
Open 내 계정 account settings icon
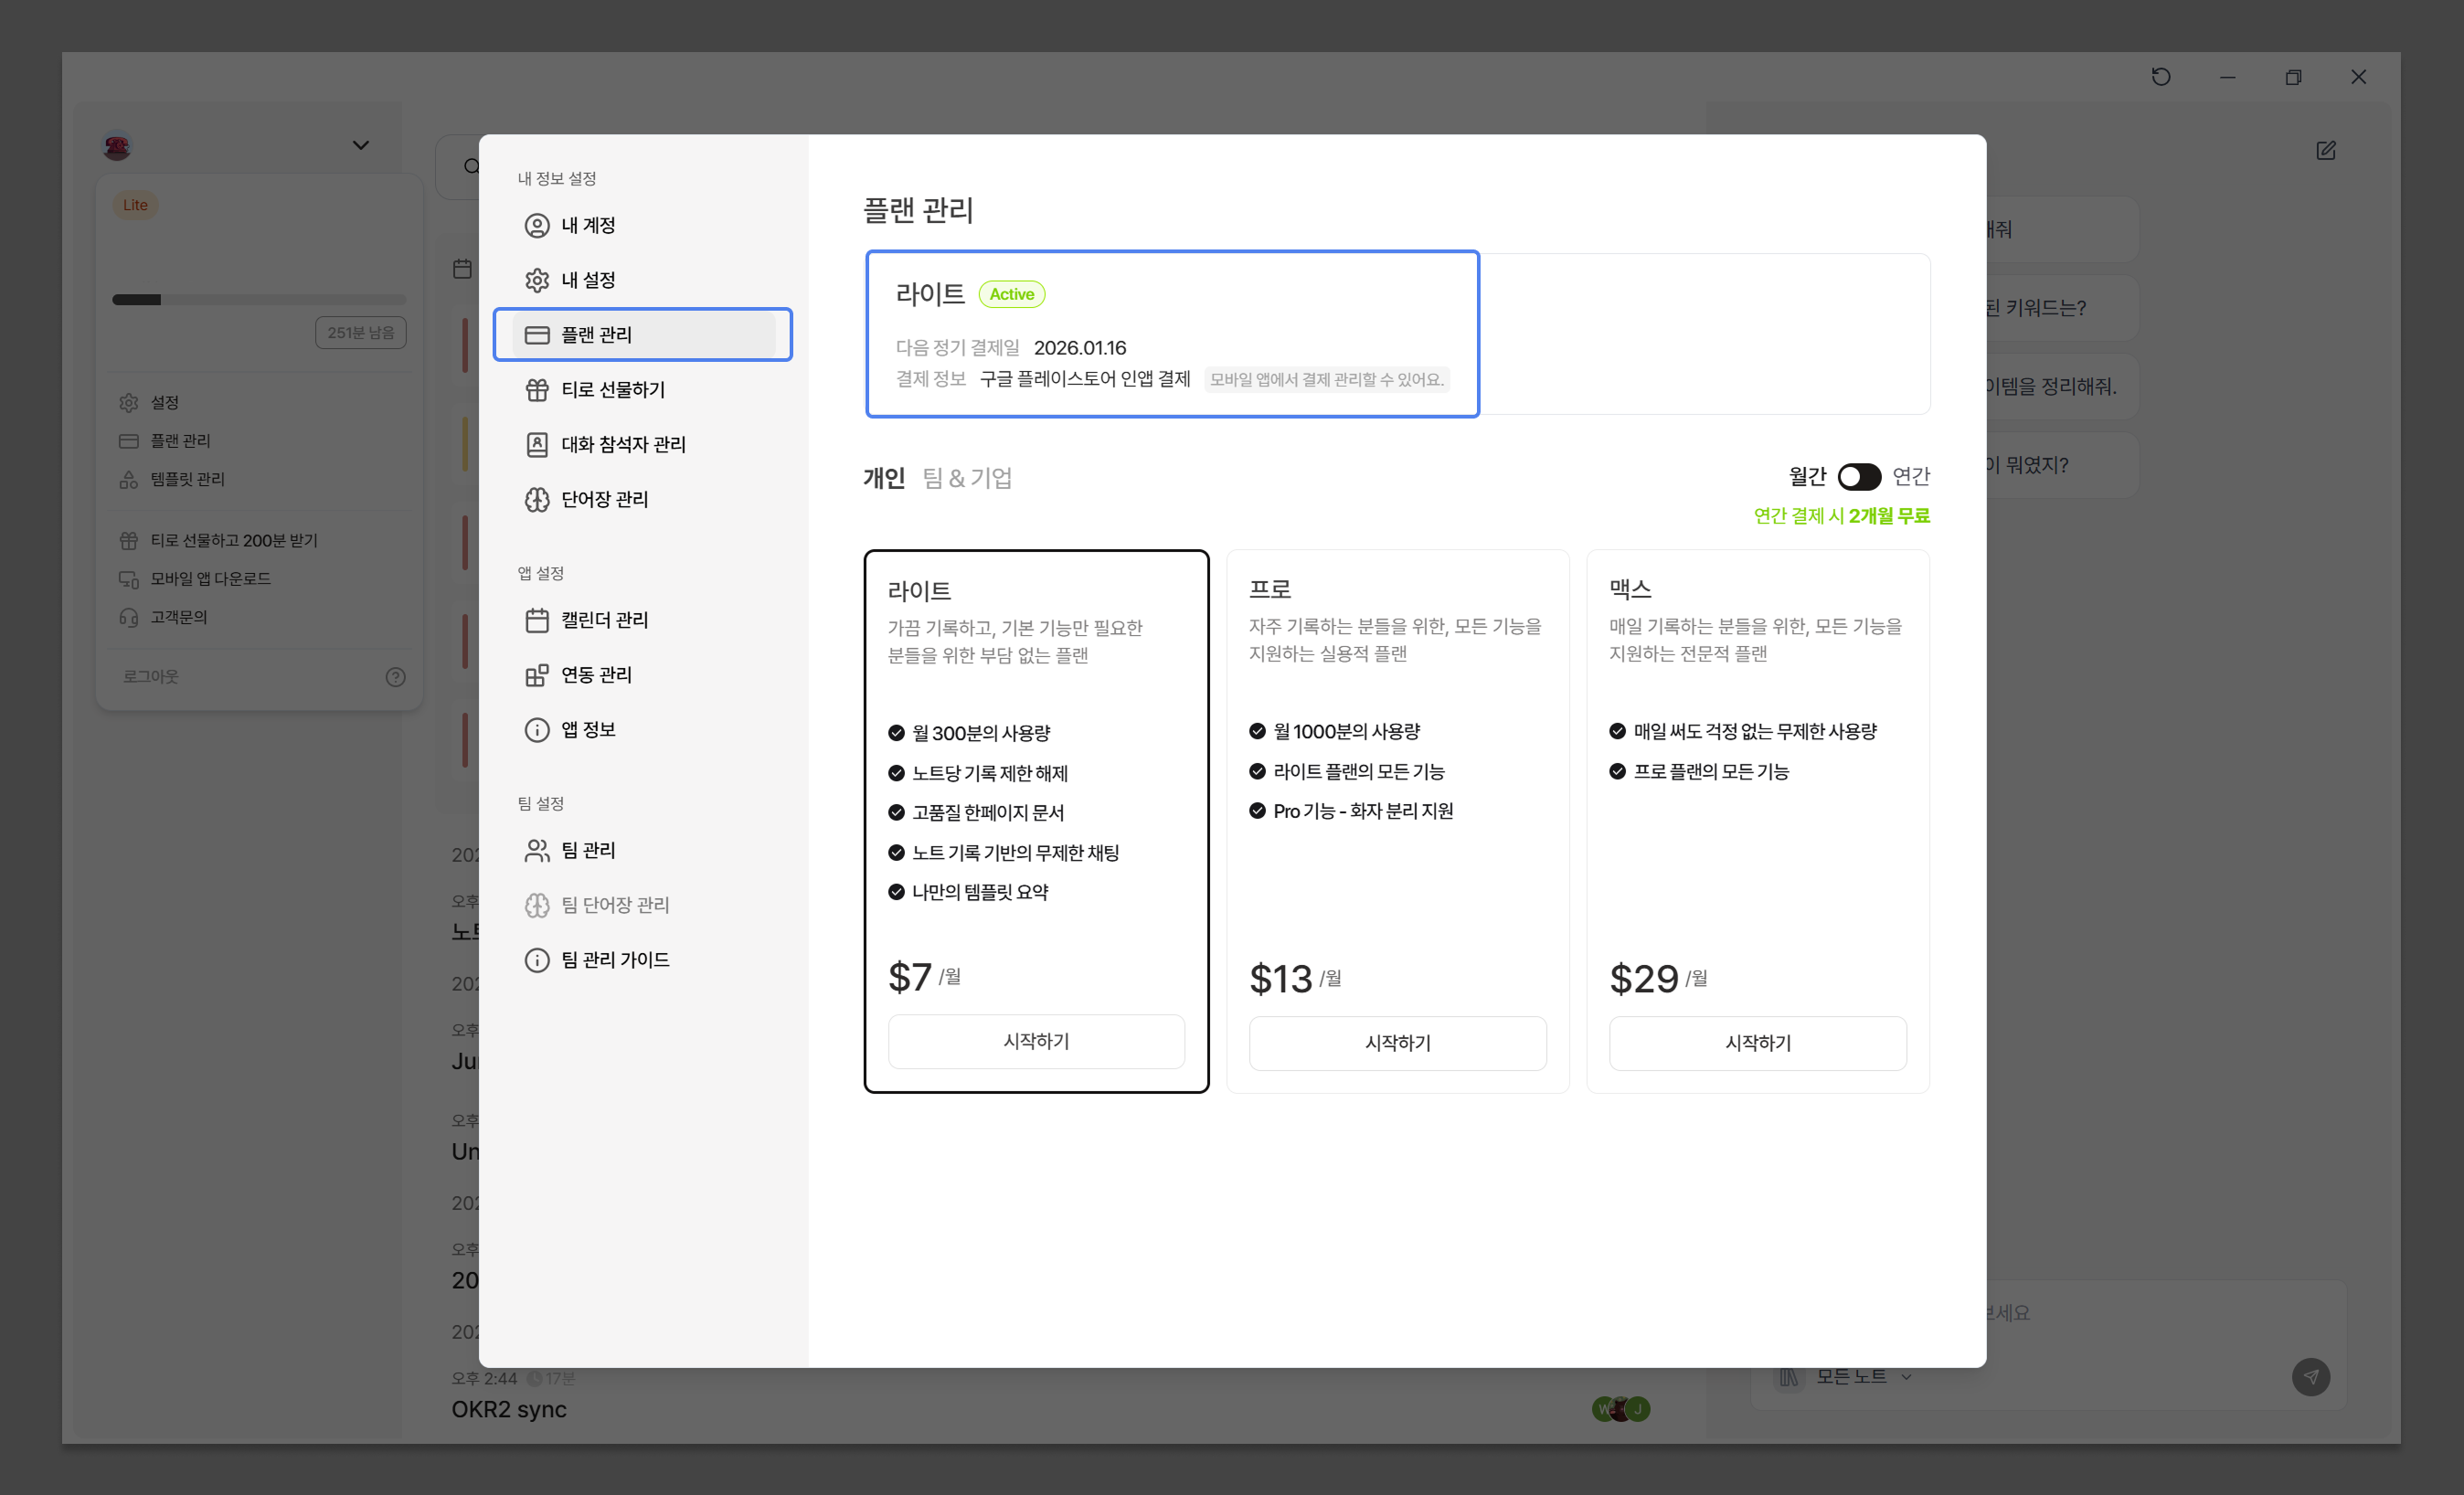pyautogui.click(x=537, y=226)
